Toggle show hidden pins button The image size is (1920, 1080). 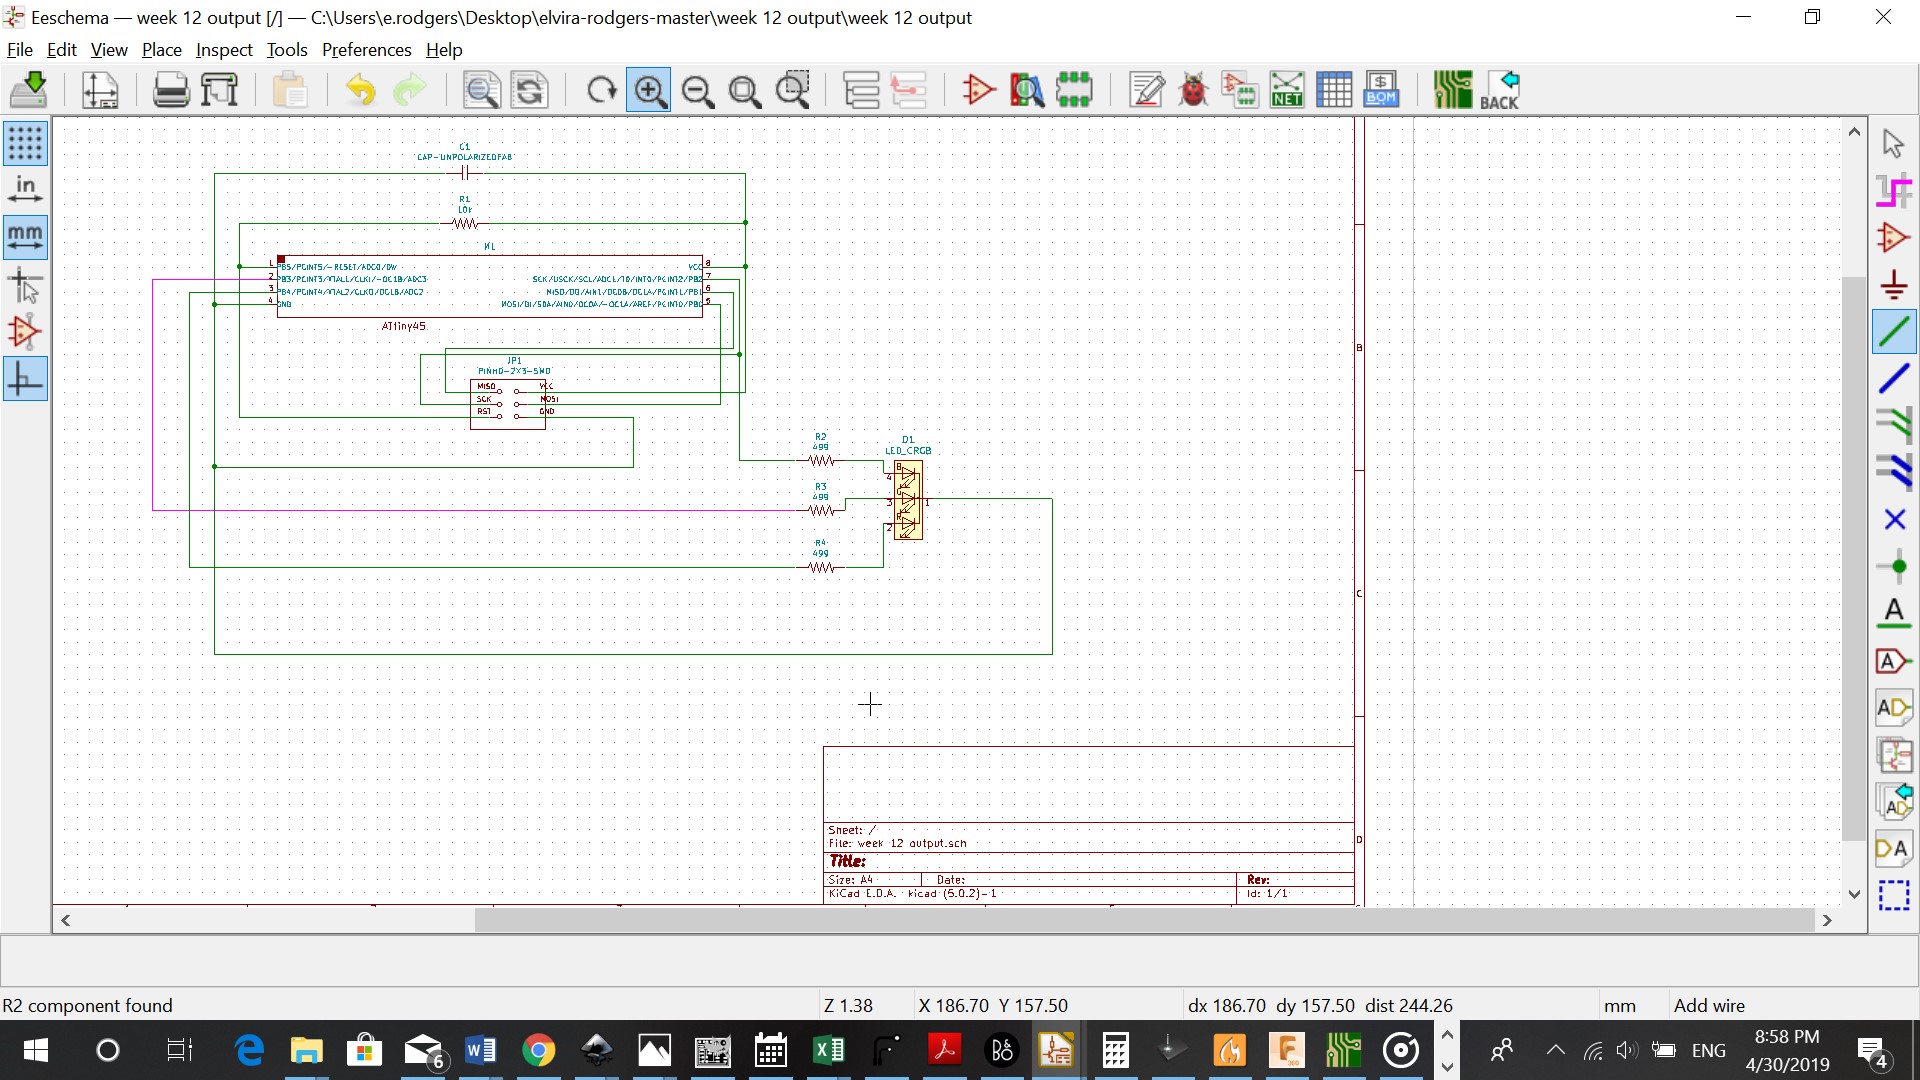click(x=25, y=332)
